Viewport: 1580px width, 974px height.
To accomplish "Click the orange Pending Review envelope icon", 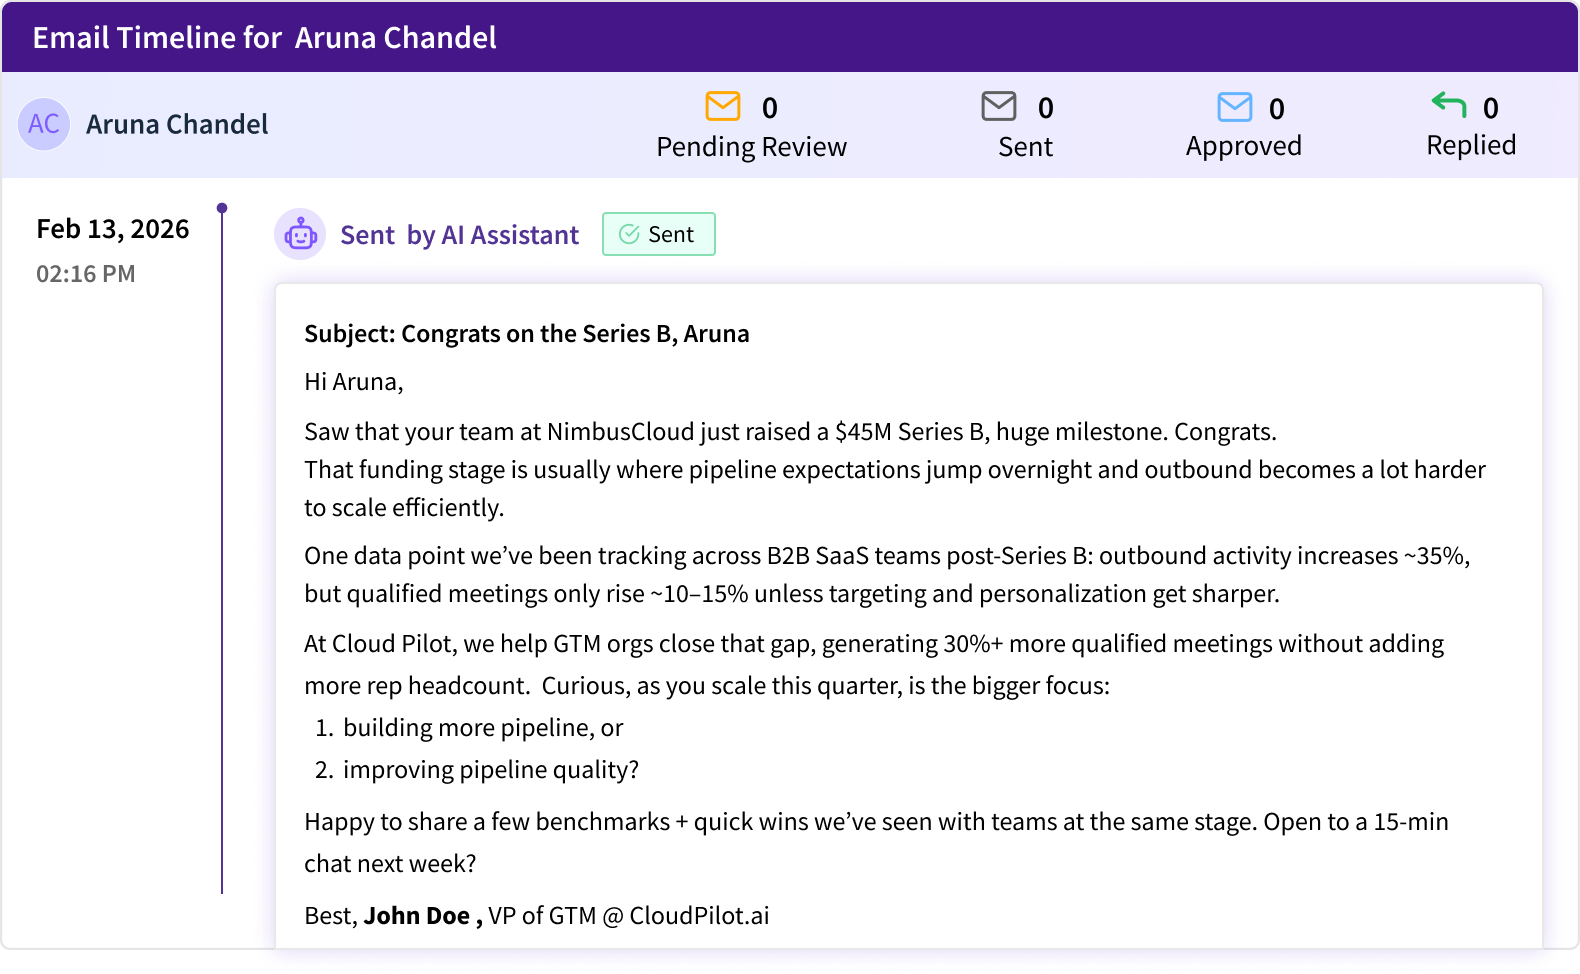I will (x=723, y=106).
